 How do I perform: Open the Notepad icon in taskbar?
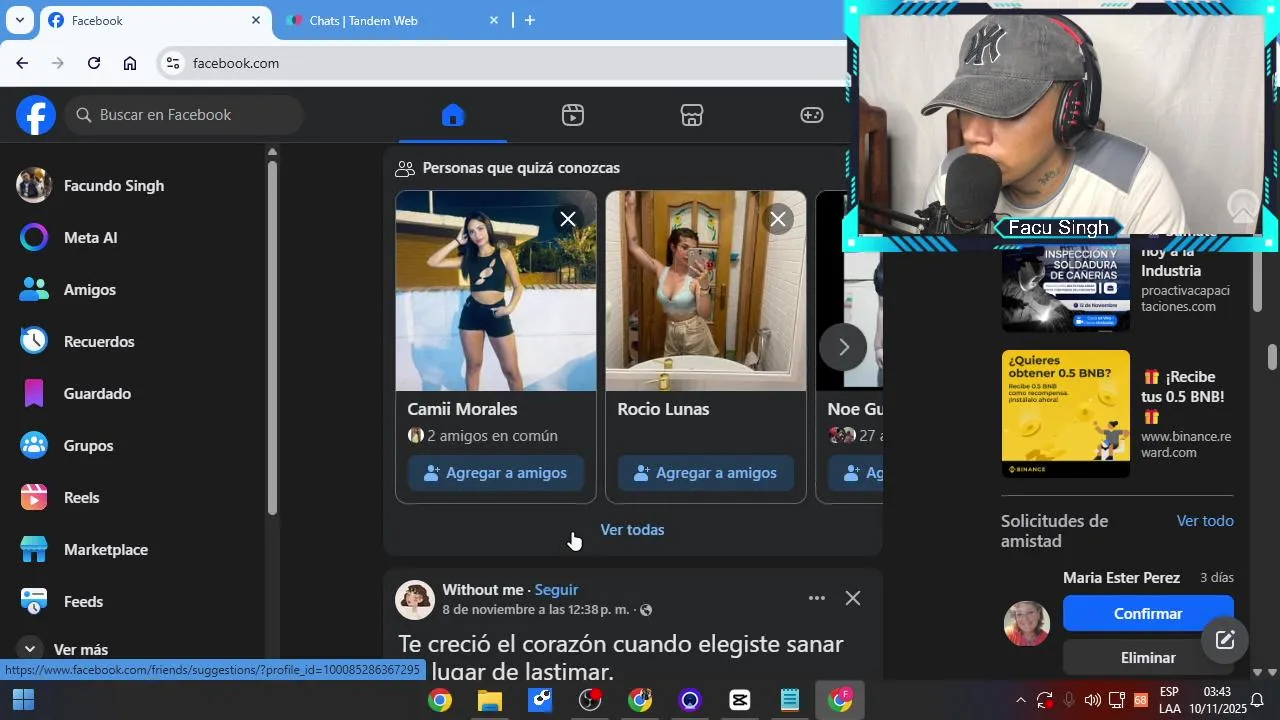[790, 700]
